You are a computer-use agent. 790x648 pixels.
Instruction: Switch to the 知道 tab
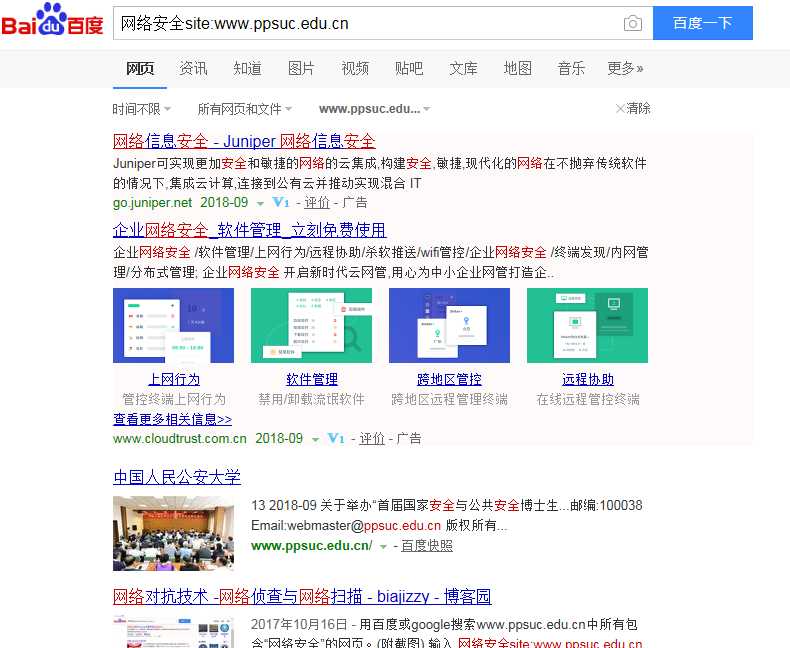(247, 69)
